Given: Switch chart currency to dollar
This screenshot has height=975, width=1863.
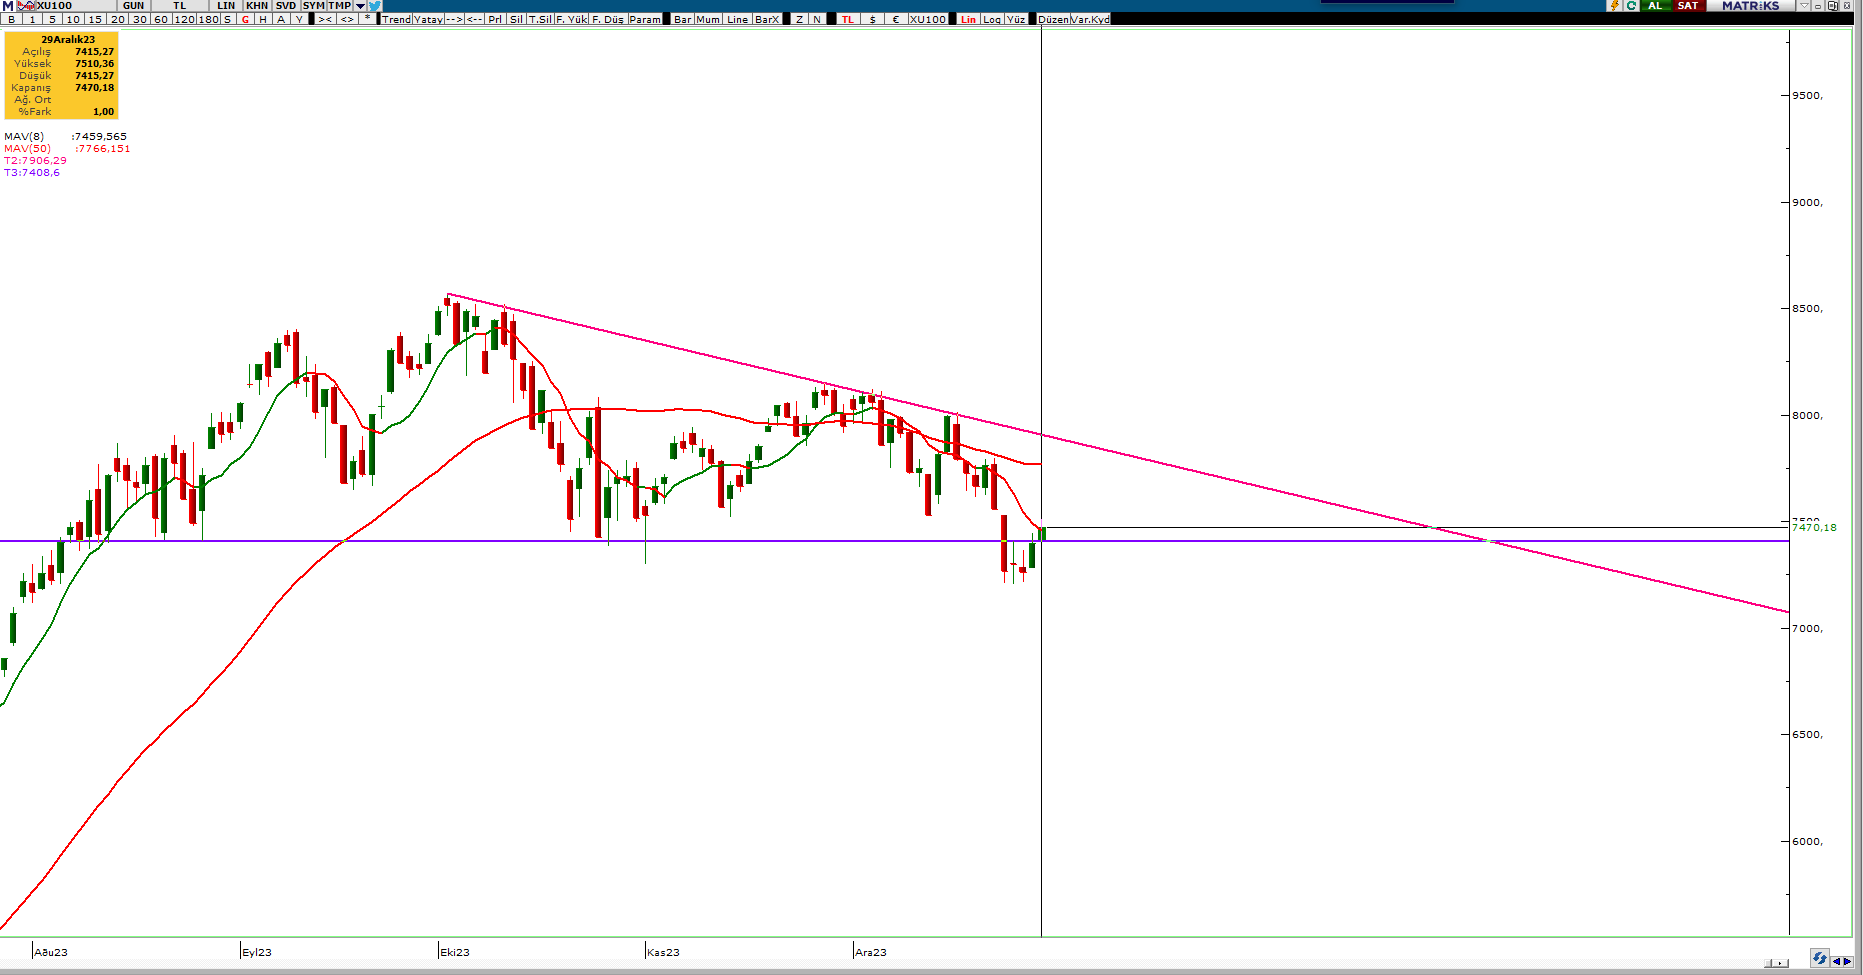Looking at the screenshot, I should tap(872, 19).
